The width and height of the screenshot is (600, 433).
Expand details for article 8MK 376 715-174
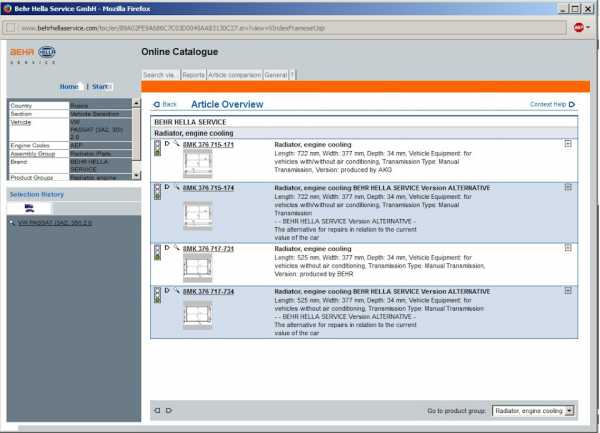(568, 187)
